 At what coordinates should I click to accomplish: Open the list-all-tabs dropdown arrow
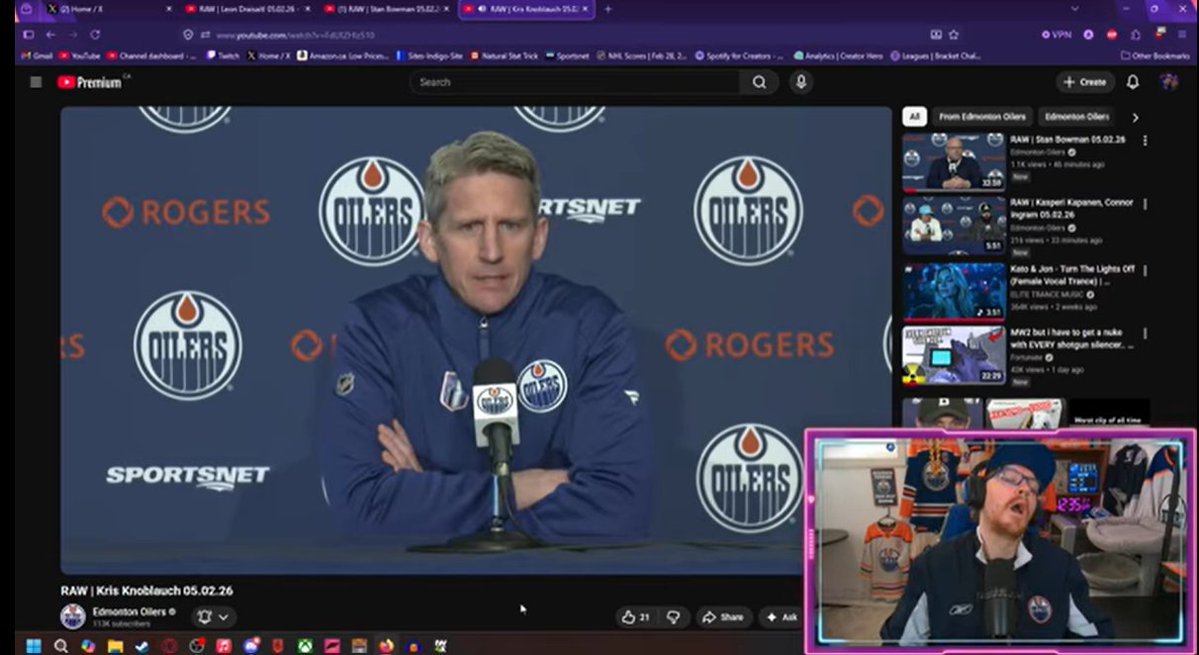click(x=1074, y=9)
